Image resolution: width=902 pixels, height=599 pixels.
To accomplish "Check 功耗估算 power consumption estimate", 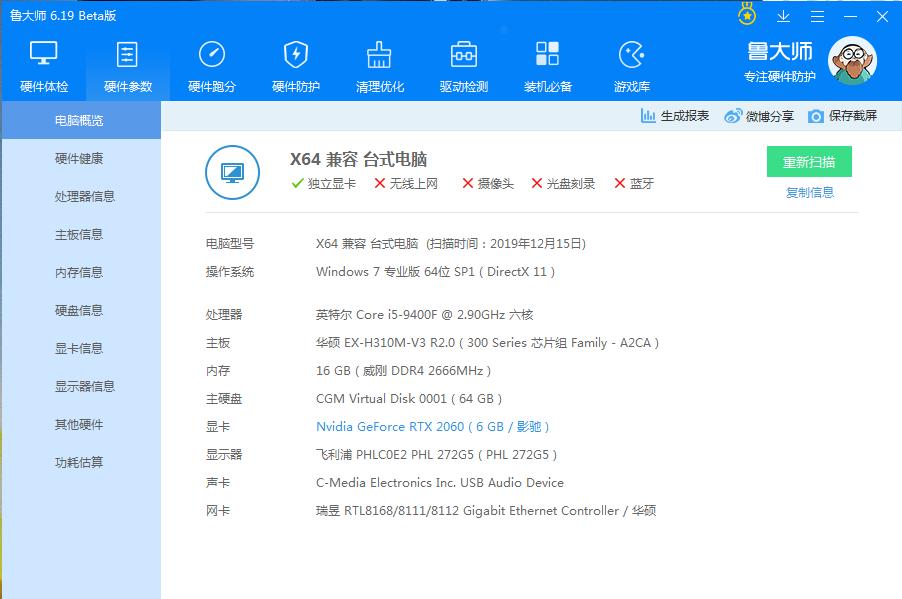I will [x=80, y=462].
